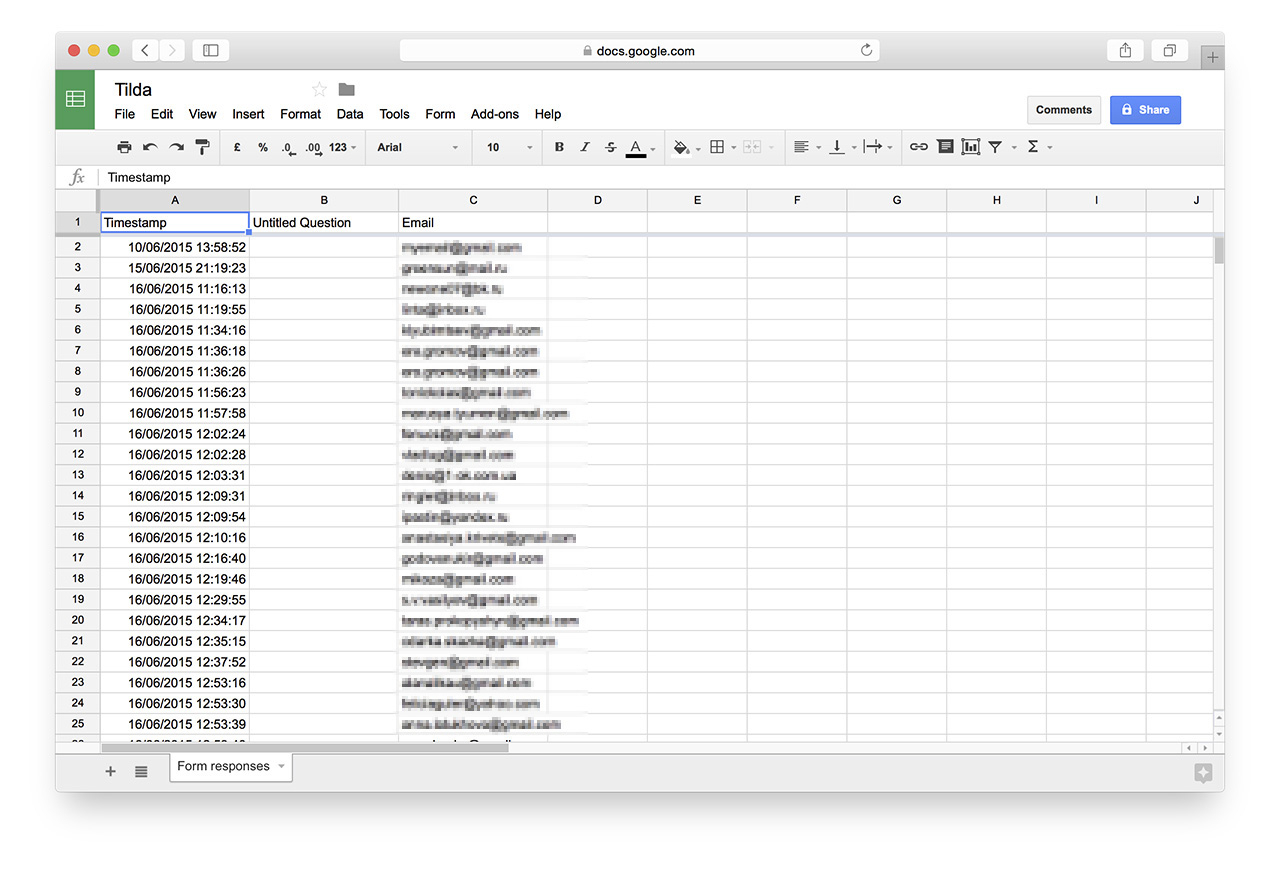Screen dimensions: 1280x871
Task: Open Comments
Action: click(x=1063, y=110)
